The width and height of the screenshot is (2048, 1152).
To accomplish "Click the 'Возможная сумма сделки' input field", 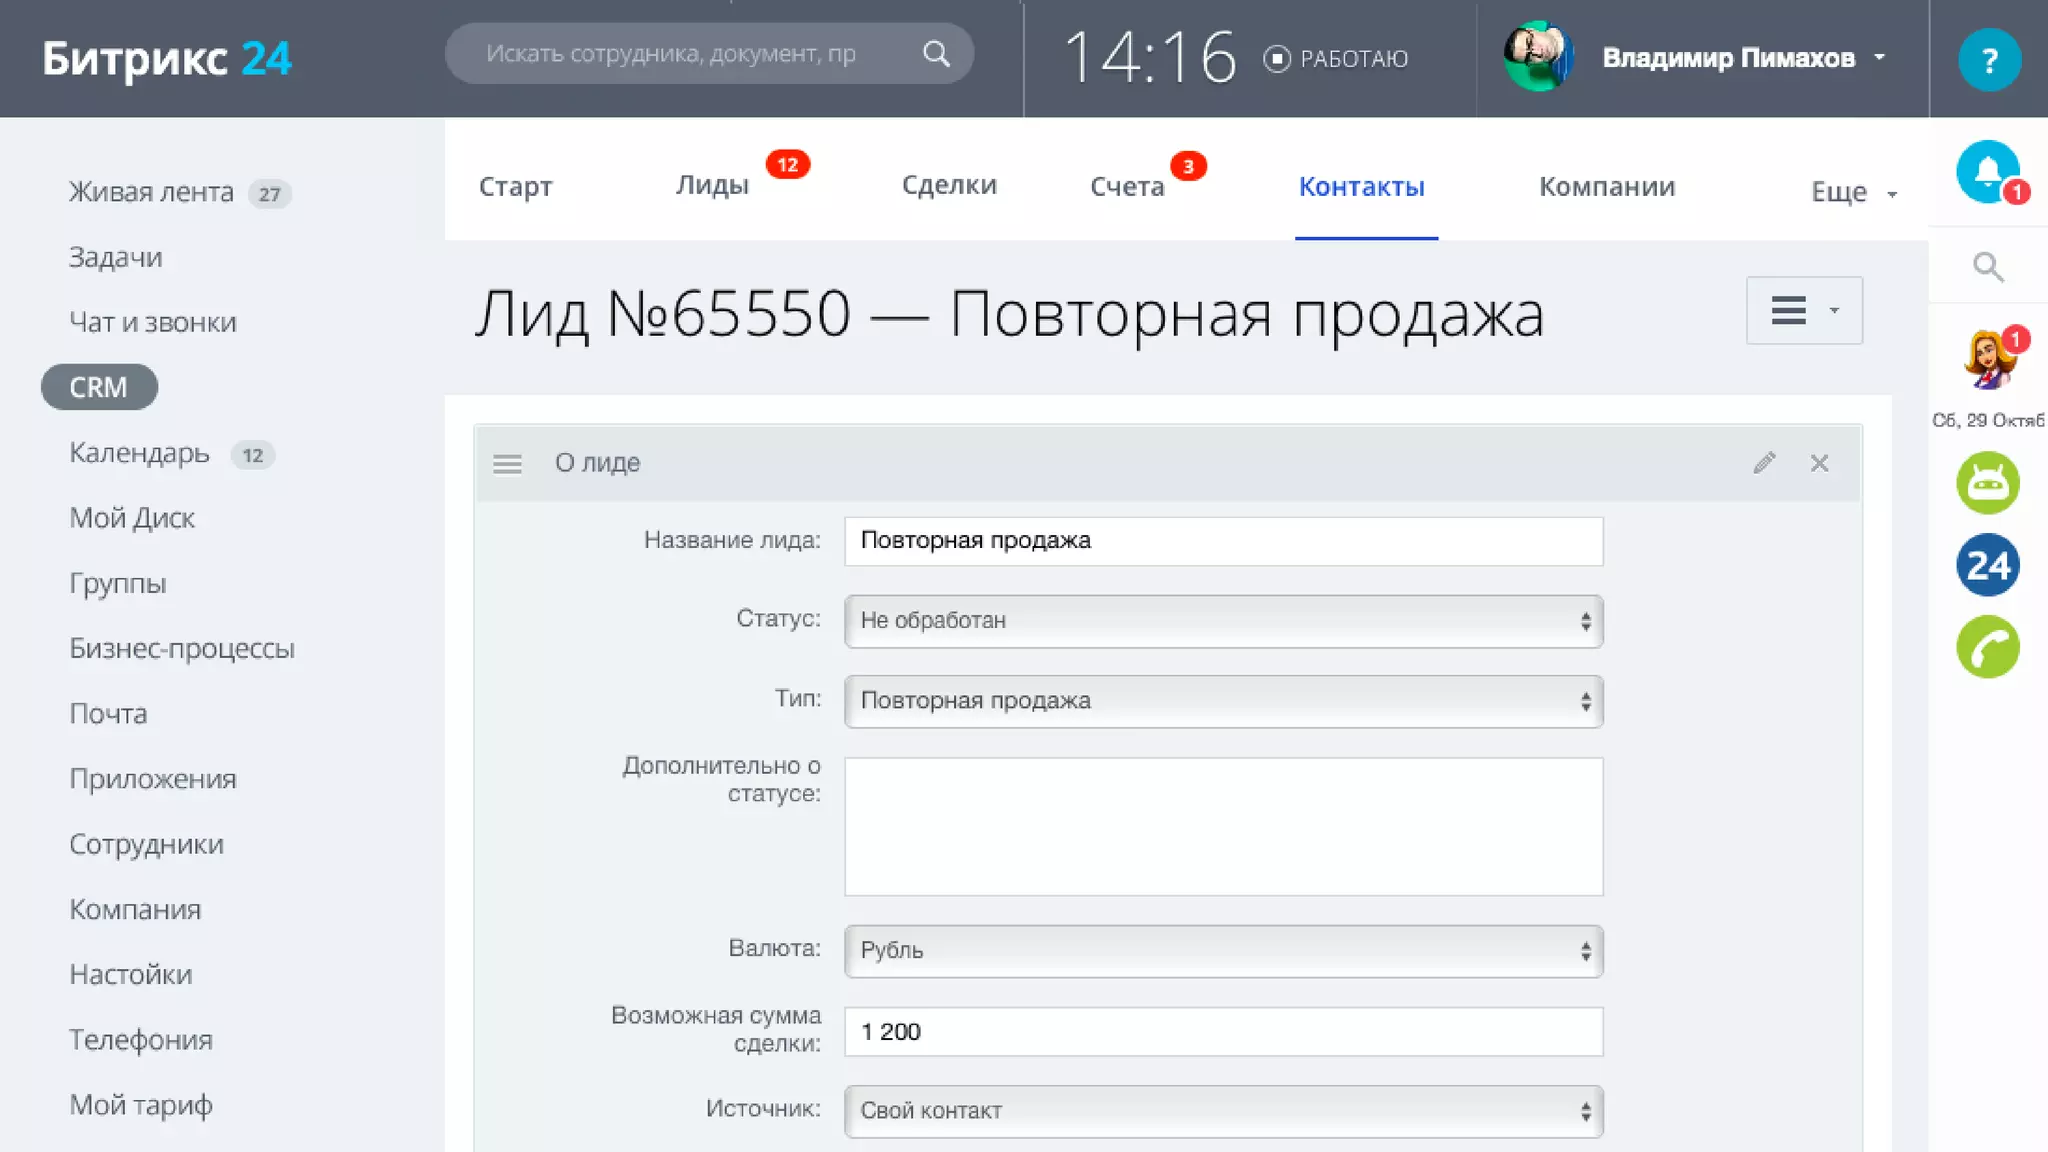I will coord(1222,1032).
